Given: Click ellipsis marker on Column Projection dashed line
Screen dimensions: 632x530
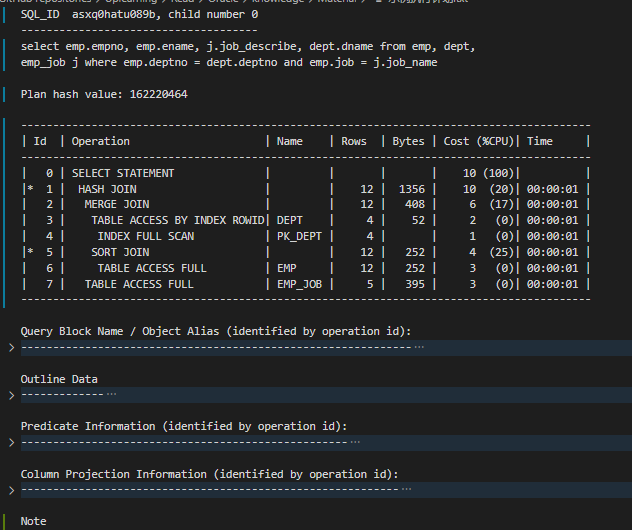Looking at the screenshot, I should click(405, 490).
